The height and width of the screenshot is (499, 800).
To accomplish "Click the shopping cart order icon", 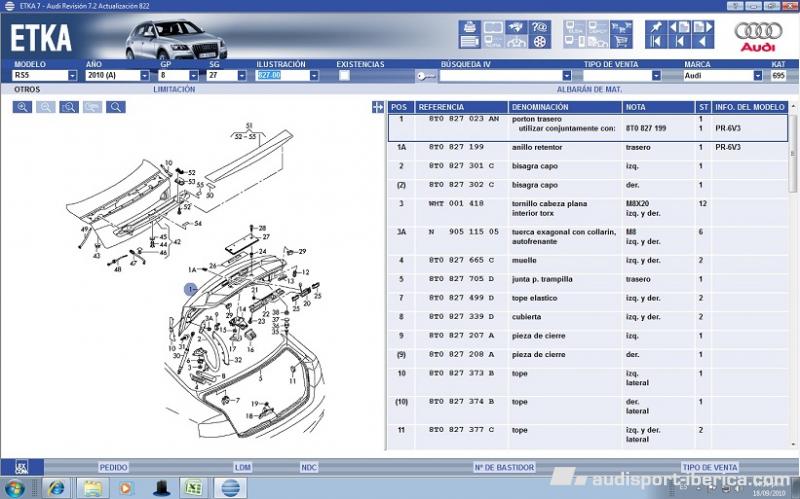I will [x=621, y=41].
